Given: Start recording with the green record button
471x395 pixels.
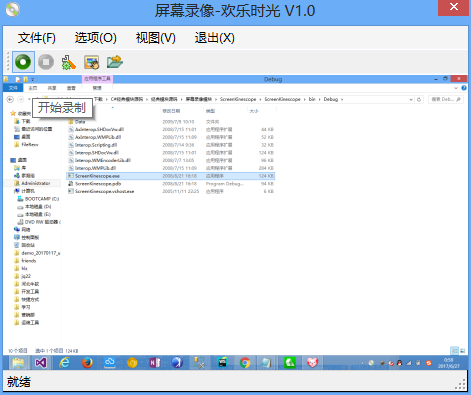Looking at the screenshot, I should (x=23, y=62).
